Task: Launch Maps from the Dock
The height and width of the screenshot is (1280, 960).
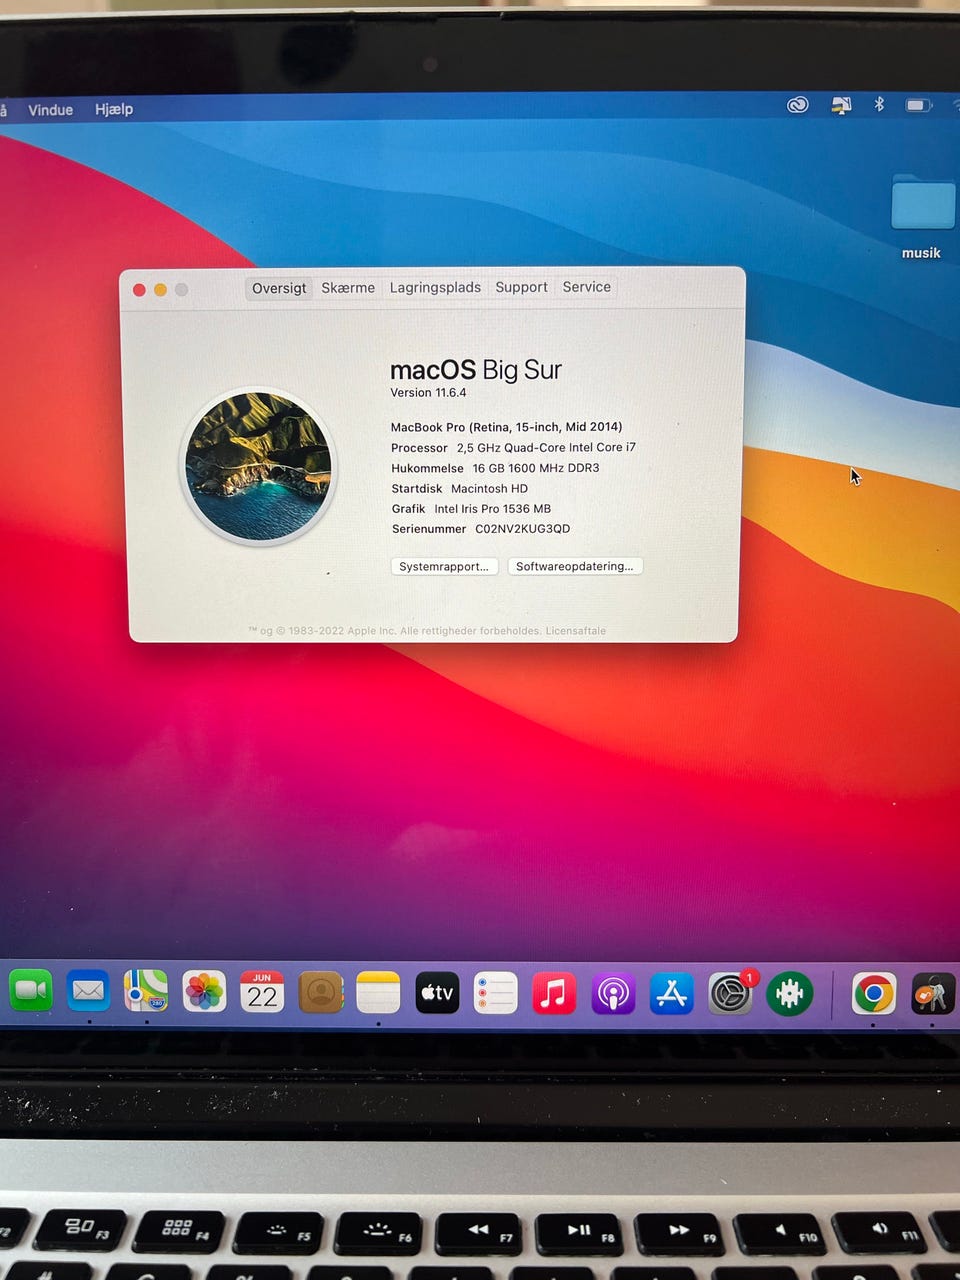Action: (146, 991)
